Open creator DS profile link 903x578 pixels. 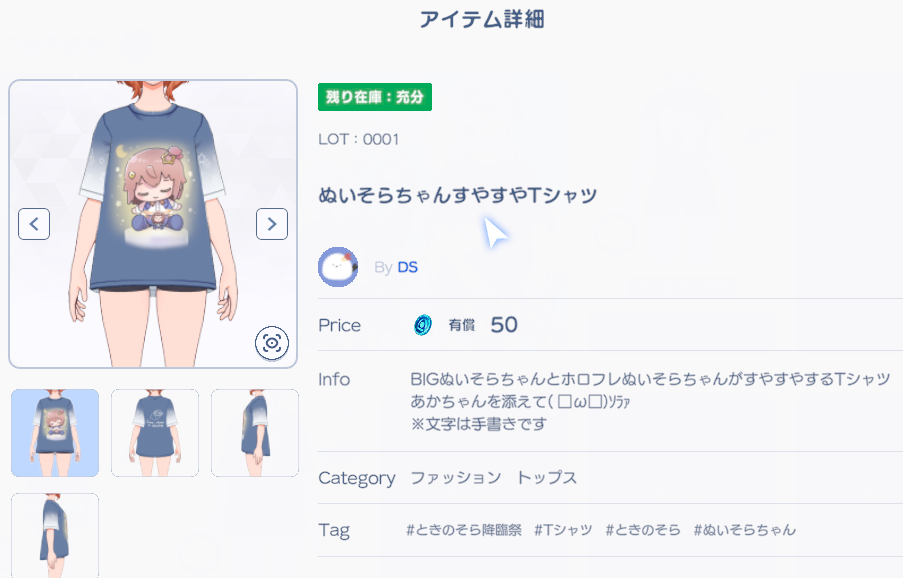tap(407, 267)
